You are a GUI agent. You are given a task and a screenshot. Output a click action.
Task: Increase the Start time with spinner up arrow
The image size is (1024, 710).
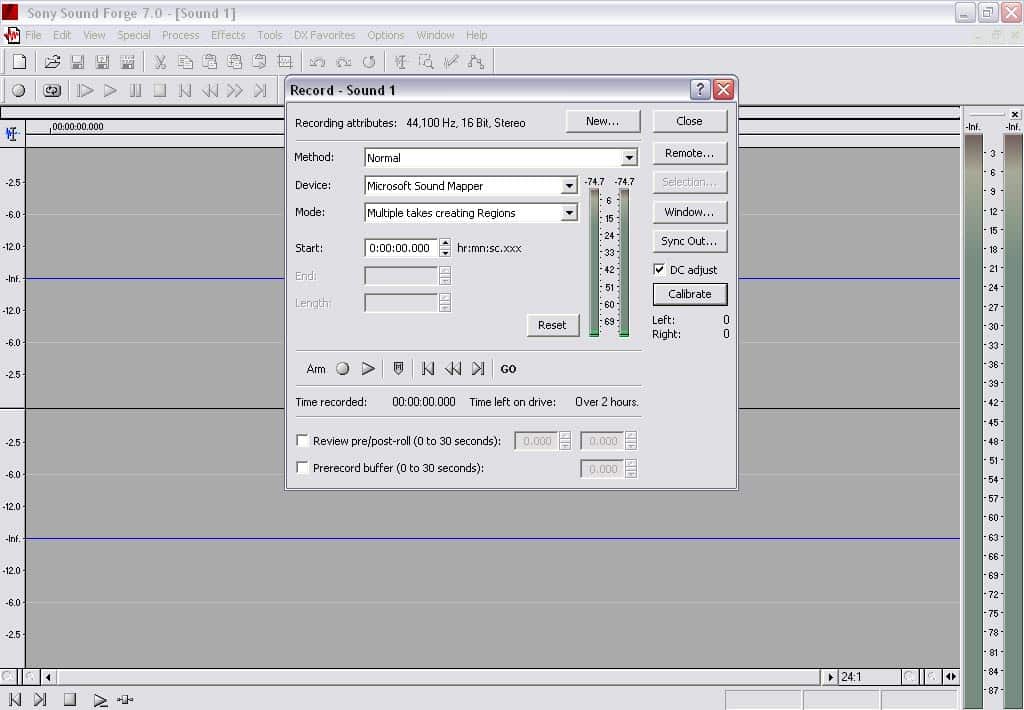(445, 244)
